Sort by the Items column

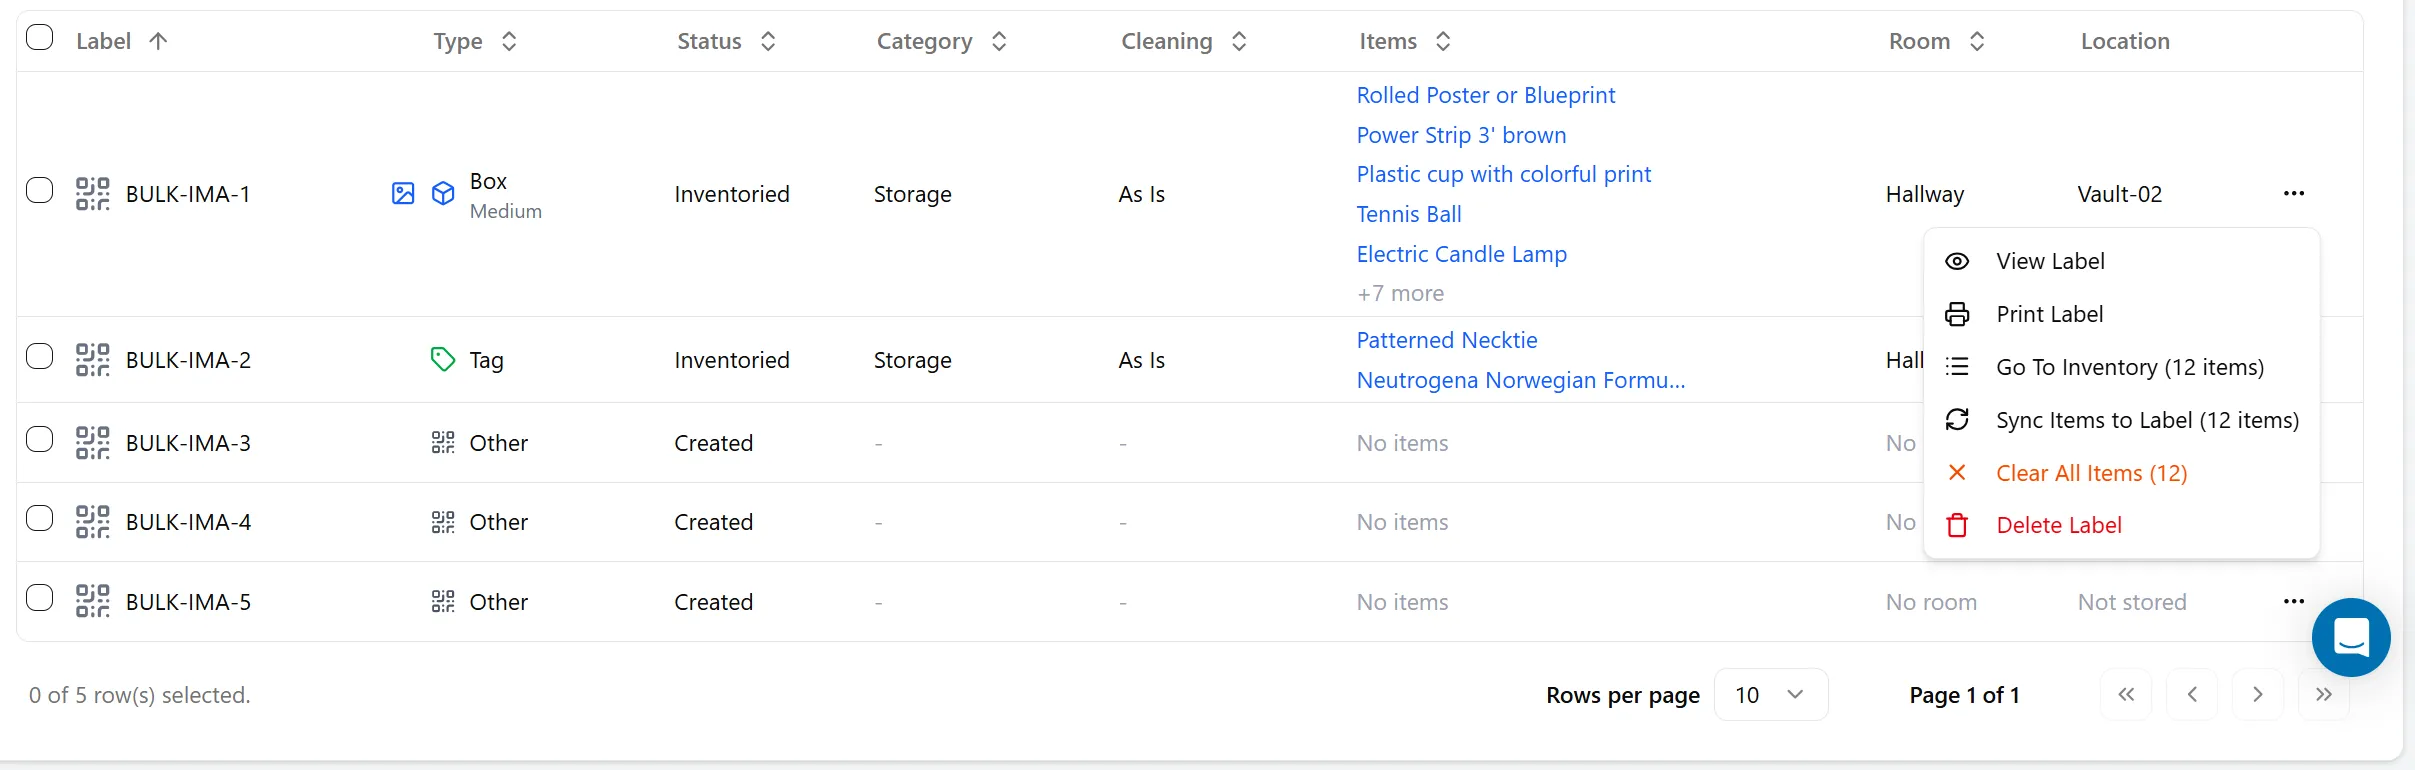coord(1405,41)
